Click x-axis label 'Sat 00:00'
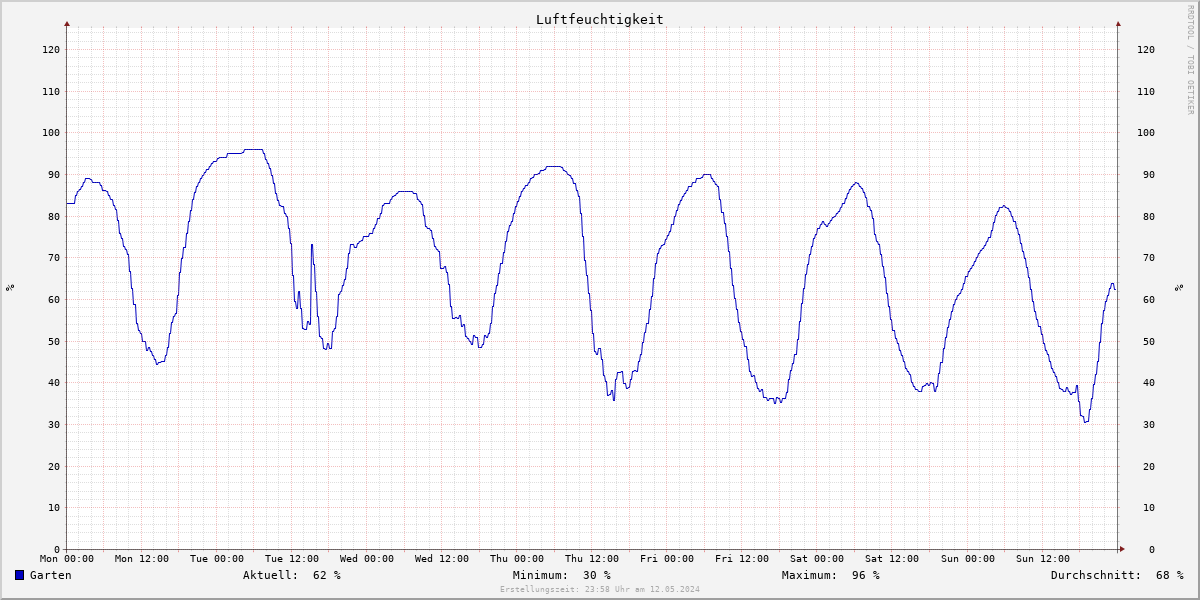The width and height of the screenshot is (1200, 600). pyautogui.click(x=817, y=559)
